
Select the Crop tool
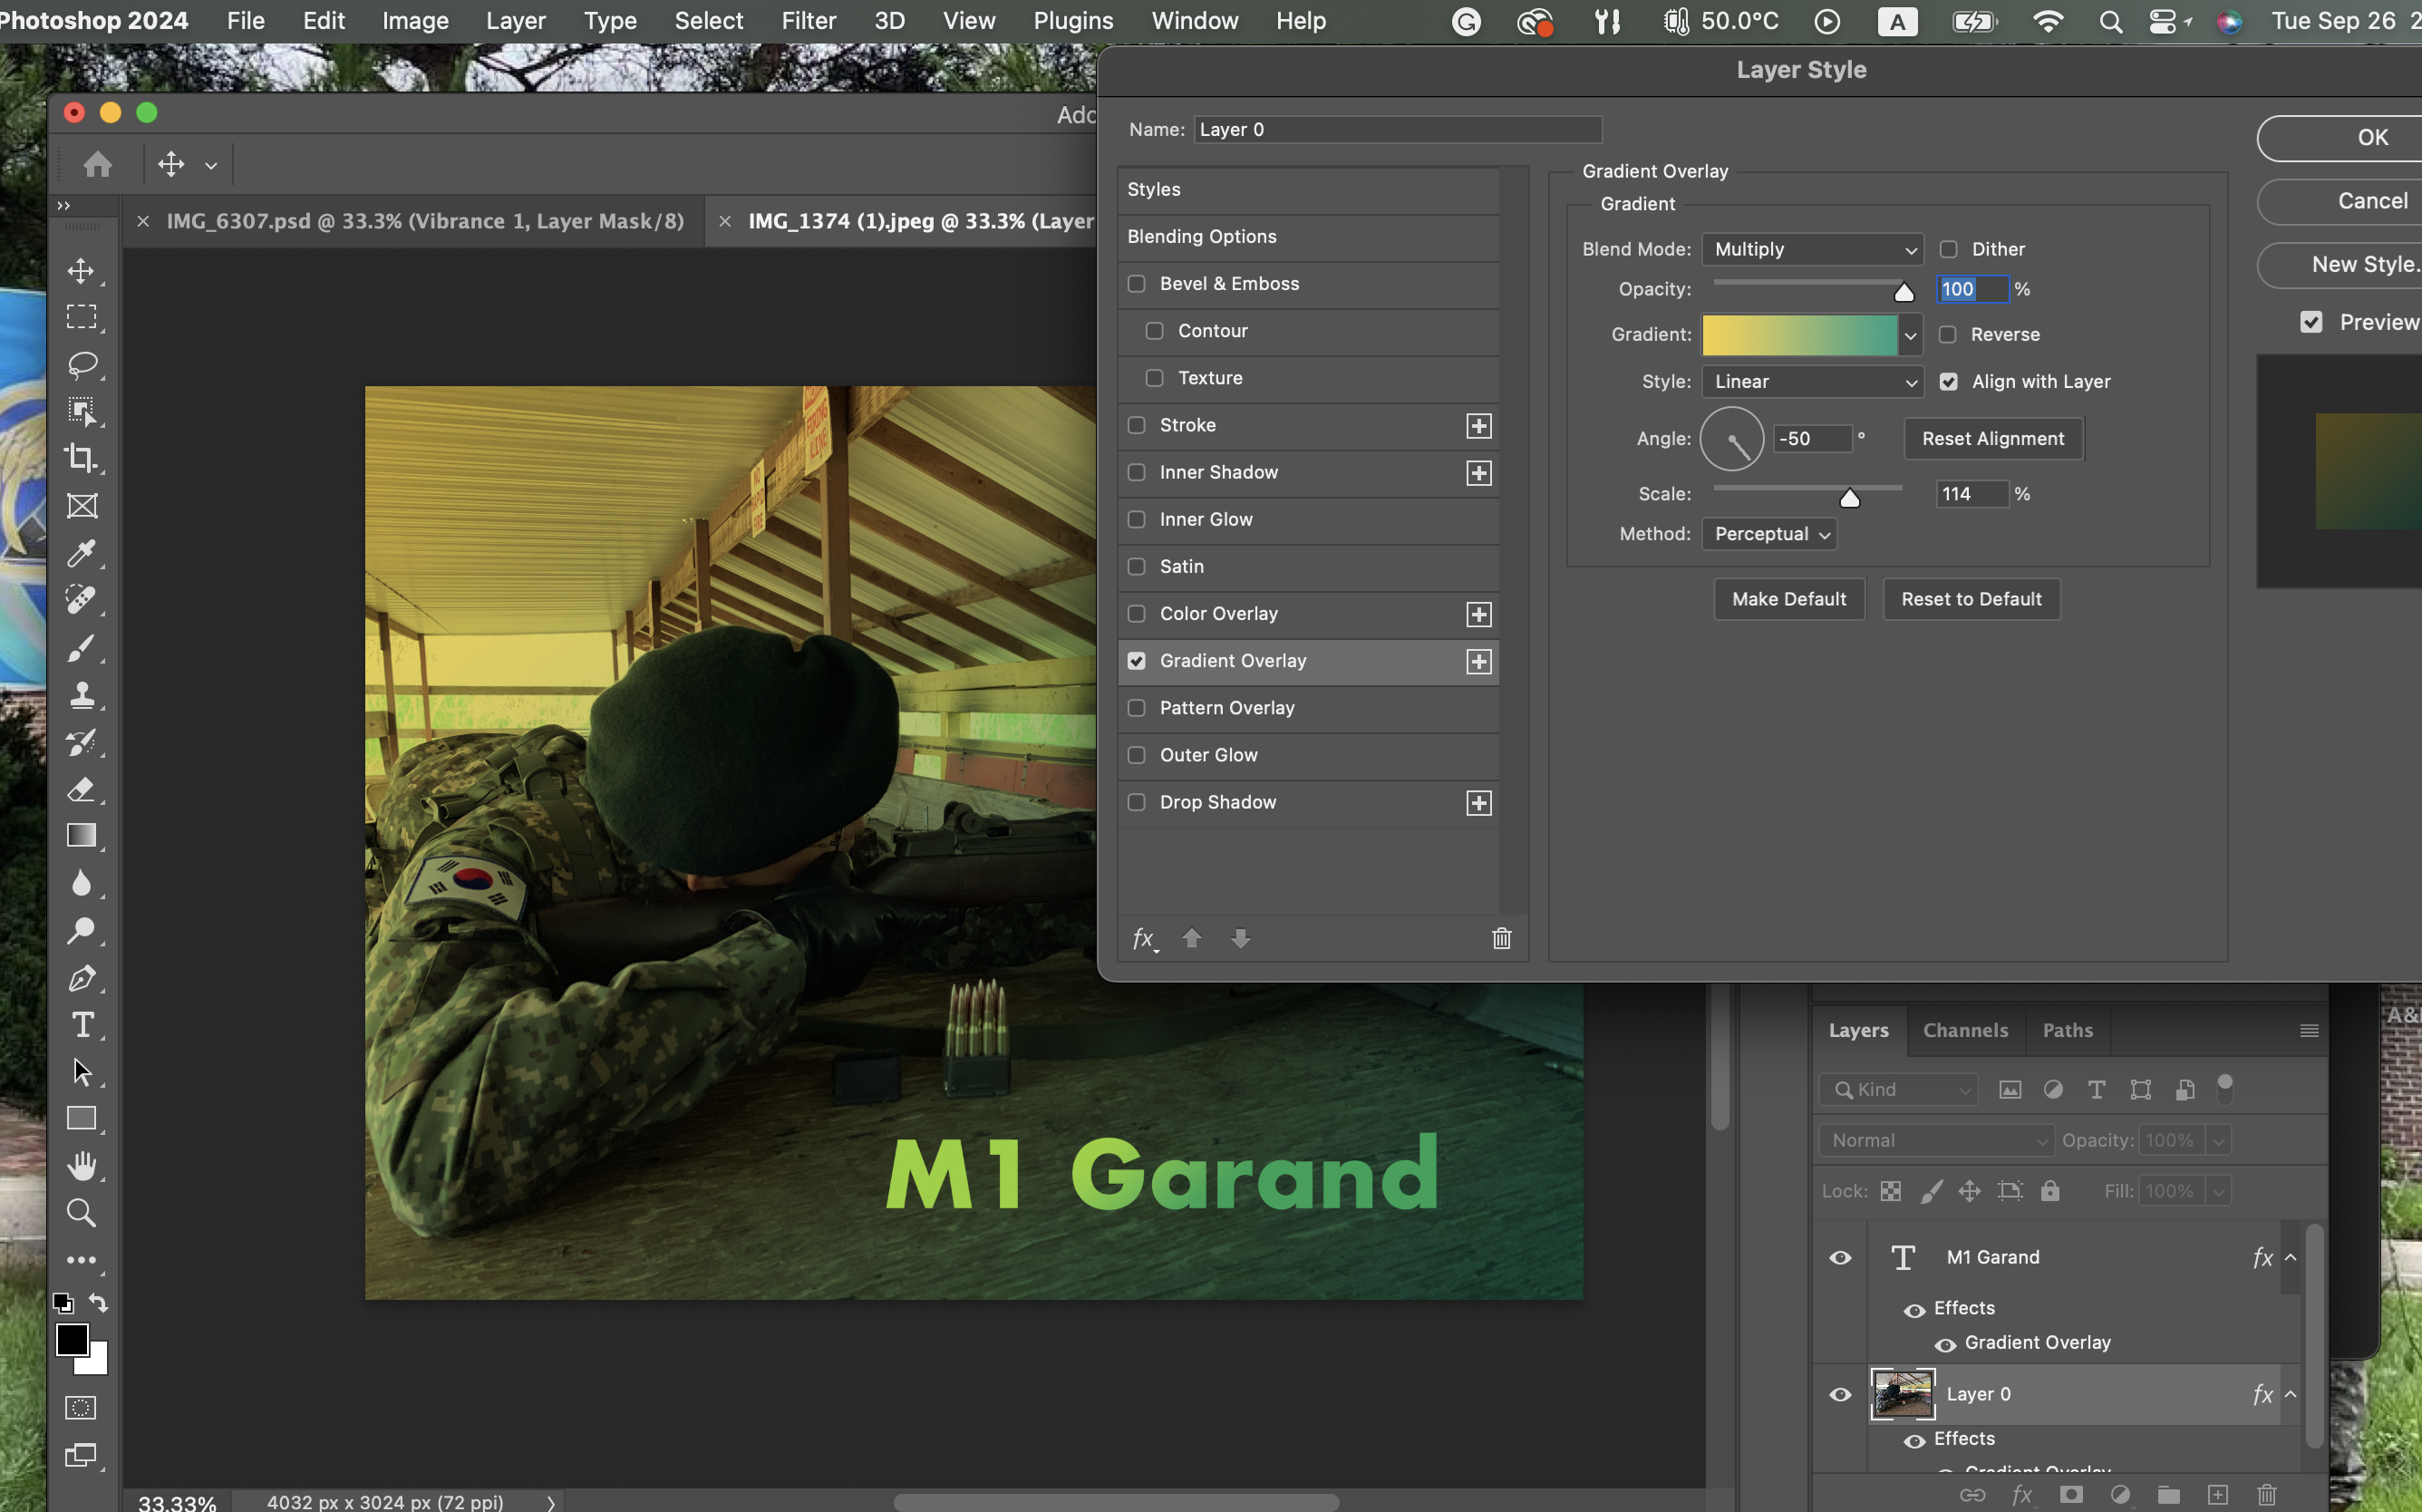pyautogui.click(x=81, y=458)
